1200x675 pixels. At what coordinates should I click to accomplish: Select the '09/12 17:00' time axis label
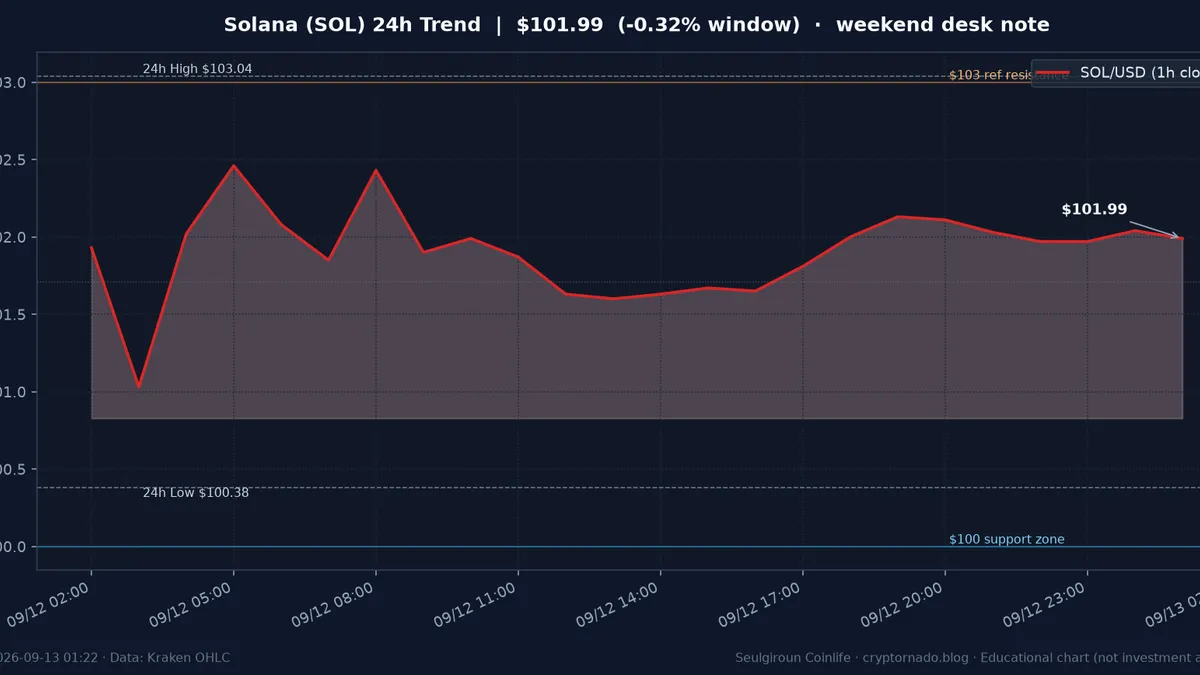coord(760,605)
